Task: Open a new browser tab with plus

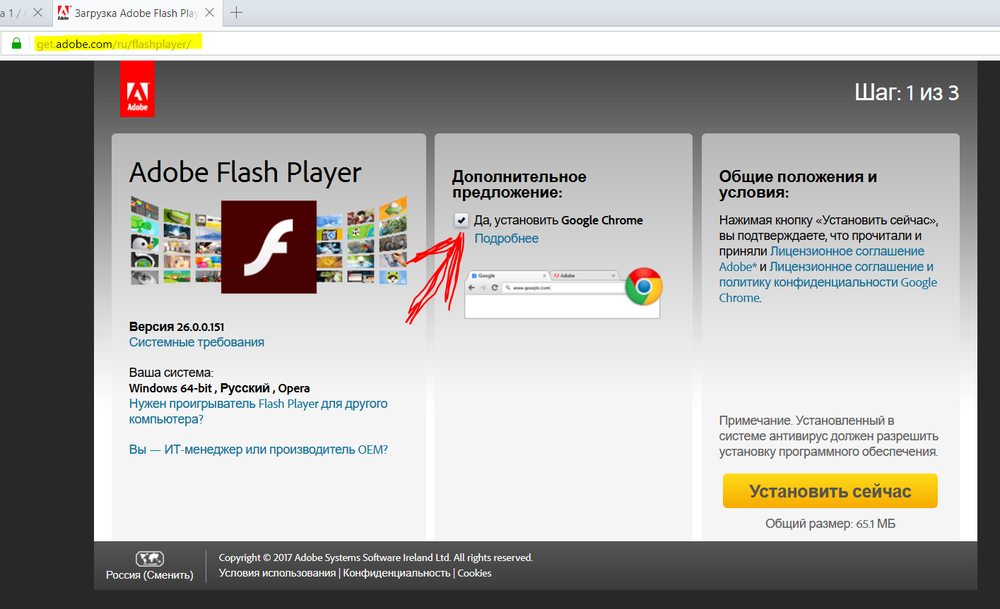Action: click(236, 13)
